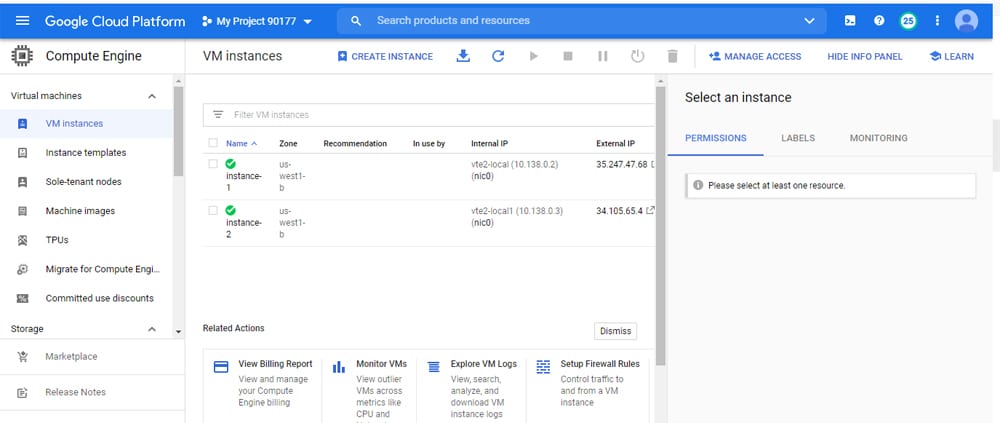Click the user account avatar

point(966,20)
